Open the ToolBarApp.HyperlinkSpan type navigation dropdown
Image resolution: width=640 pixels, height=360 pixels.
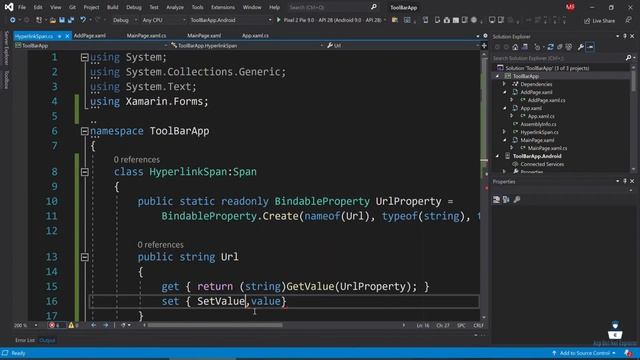(247, 46)
